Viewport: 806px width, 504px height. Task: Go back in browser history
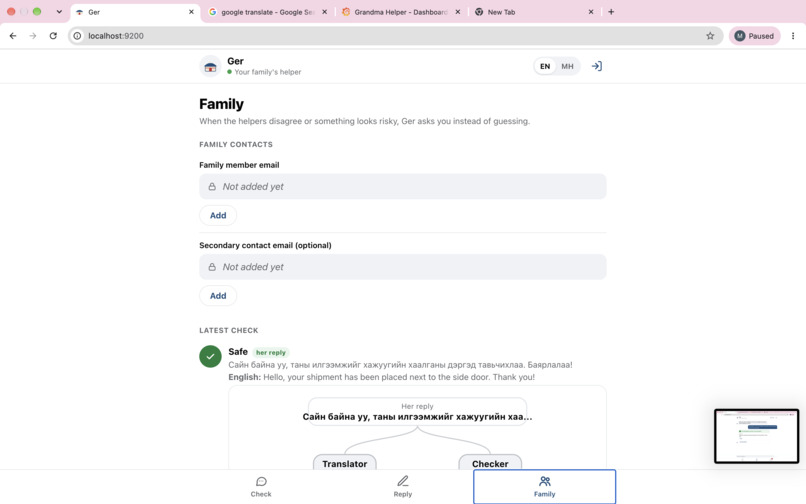[x=13, y=36]
